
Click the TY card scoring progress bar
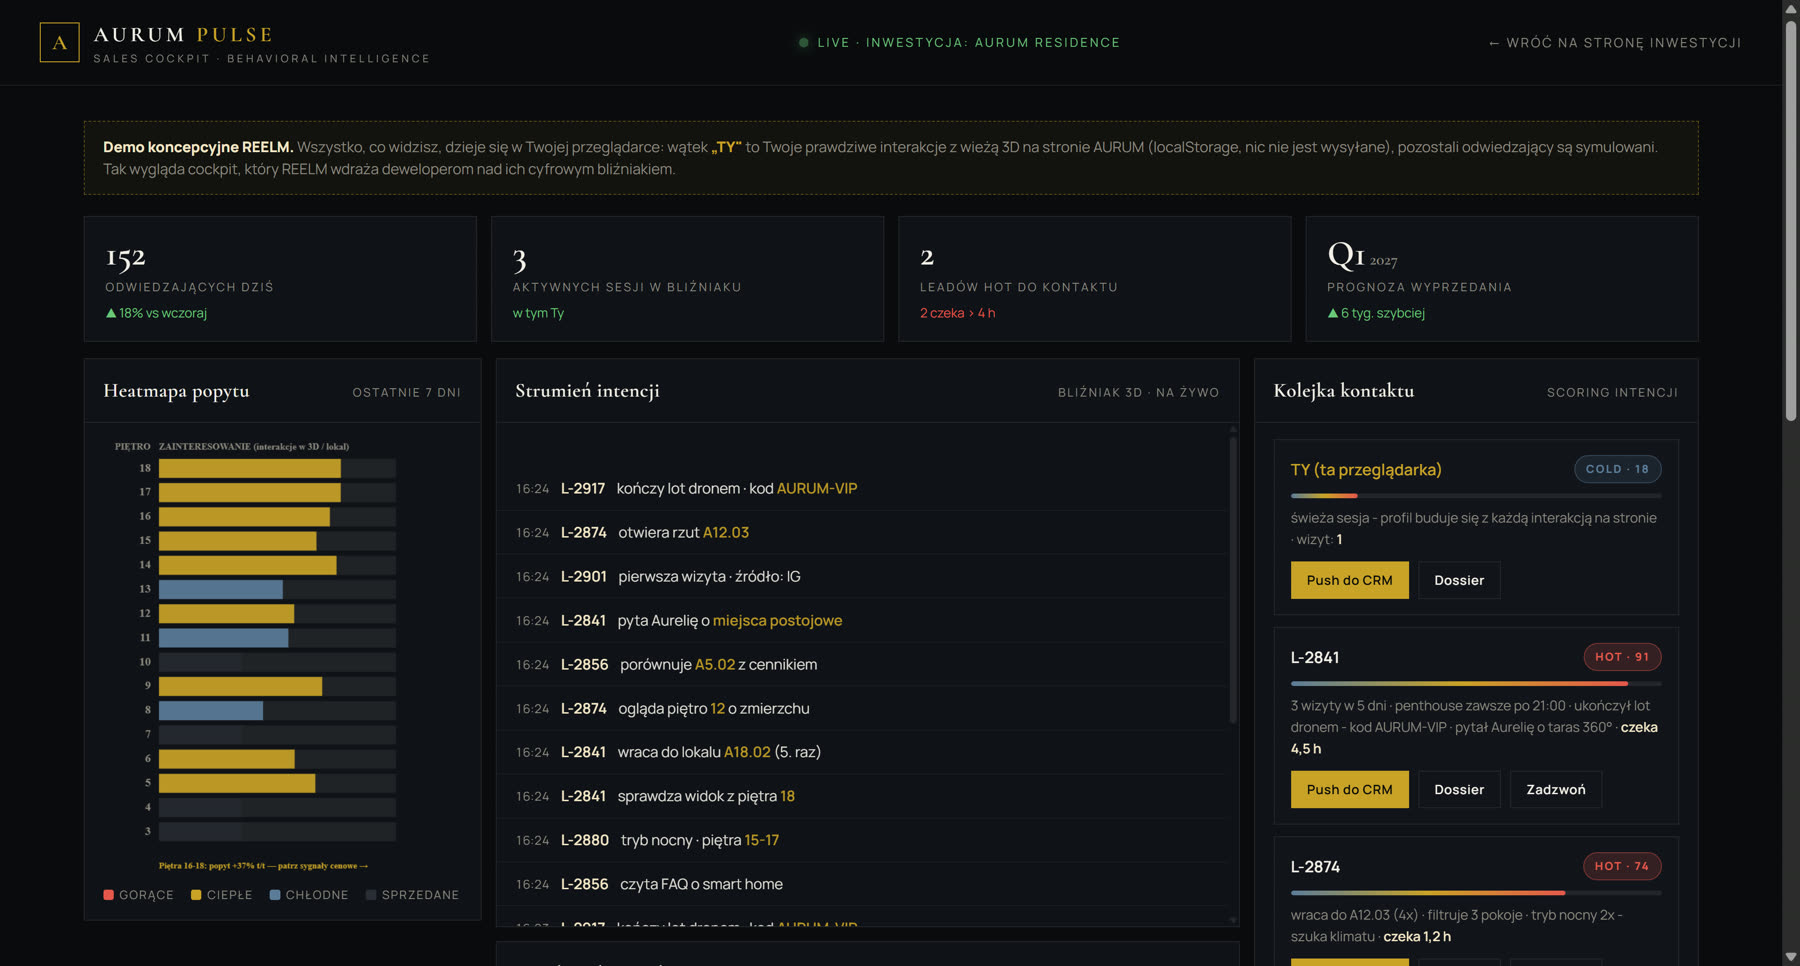[1476, 496]
